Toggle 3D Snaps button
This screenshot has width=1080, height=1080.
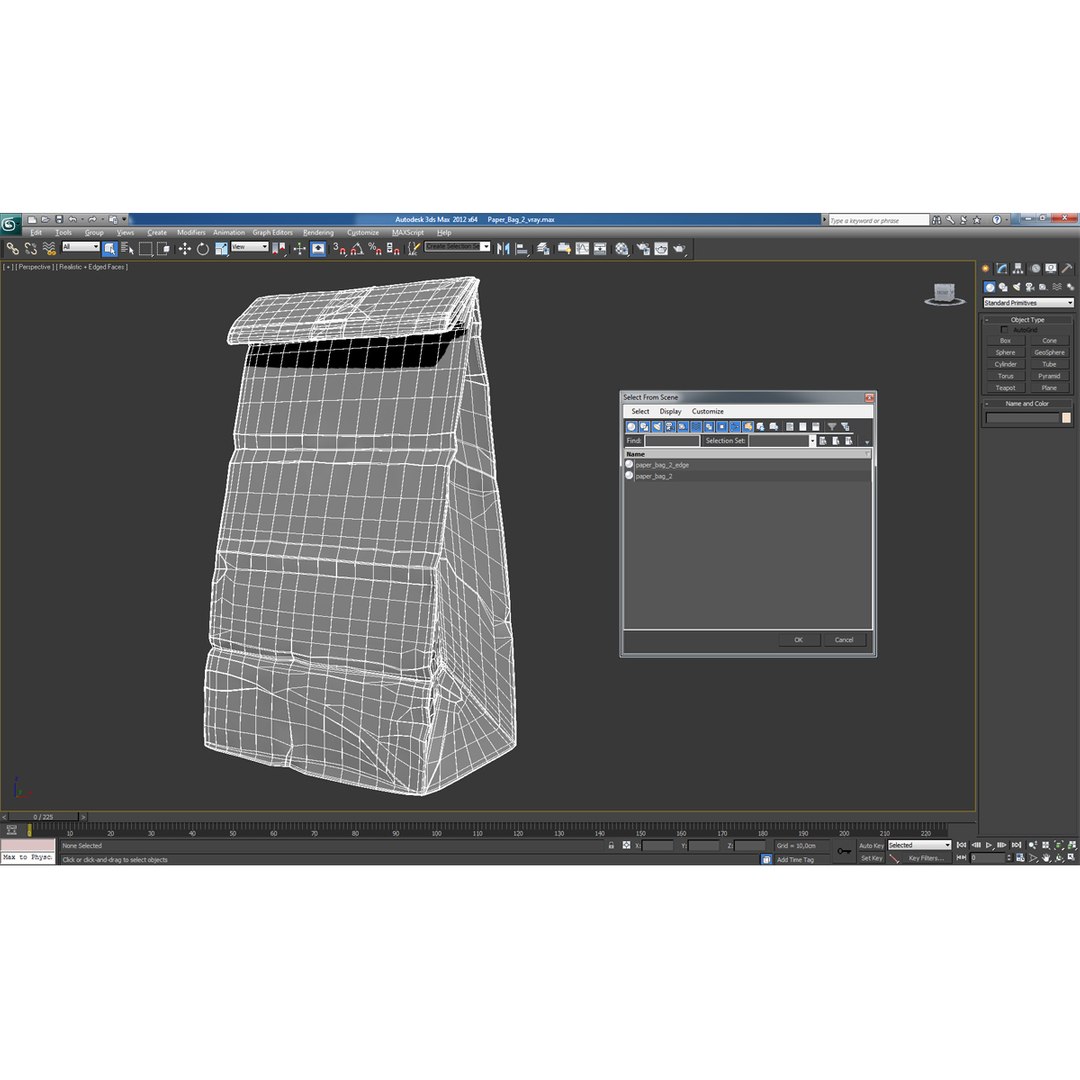(x=340, y=249)
